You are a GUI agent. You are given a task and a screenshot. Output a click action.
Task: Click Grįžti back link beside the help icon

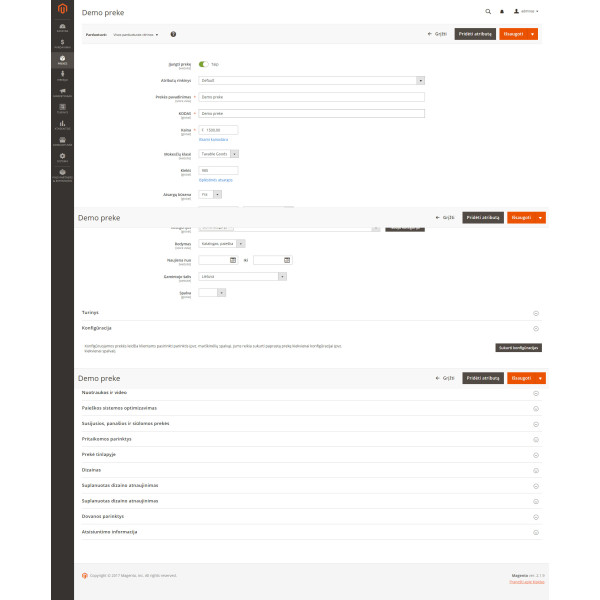[437, 34]
